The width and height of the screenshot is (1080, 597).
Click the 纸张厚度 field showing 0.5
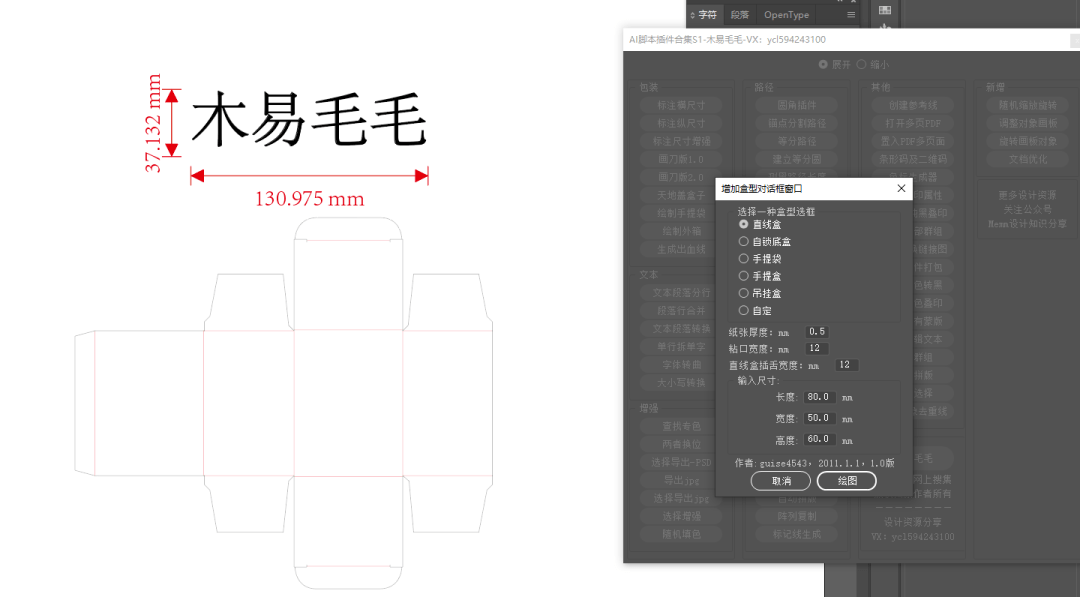(x=816, y=332)
